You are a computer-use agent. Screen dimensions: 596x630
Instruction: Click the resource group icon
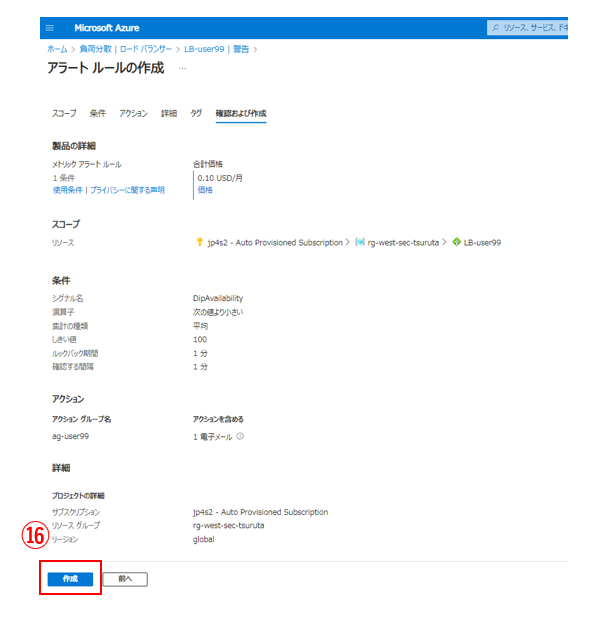point(360,242)
